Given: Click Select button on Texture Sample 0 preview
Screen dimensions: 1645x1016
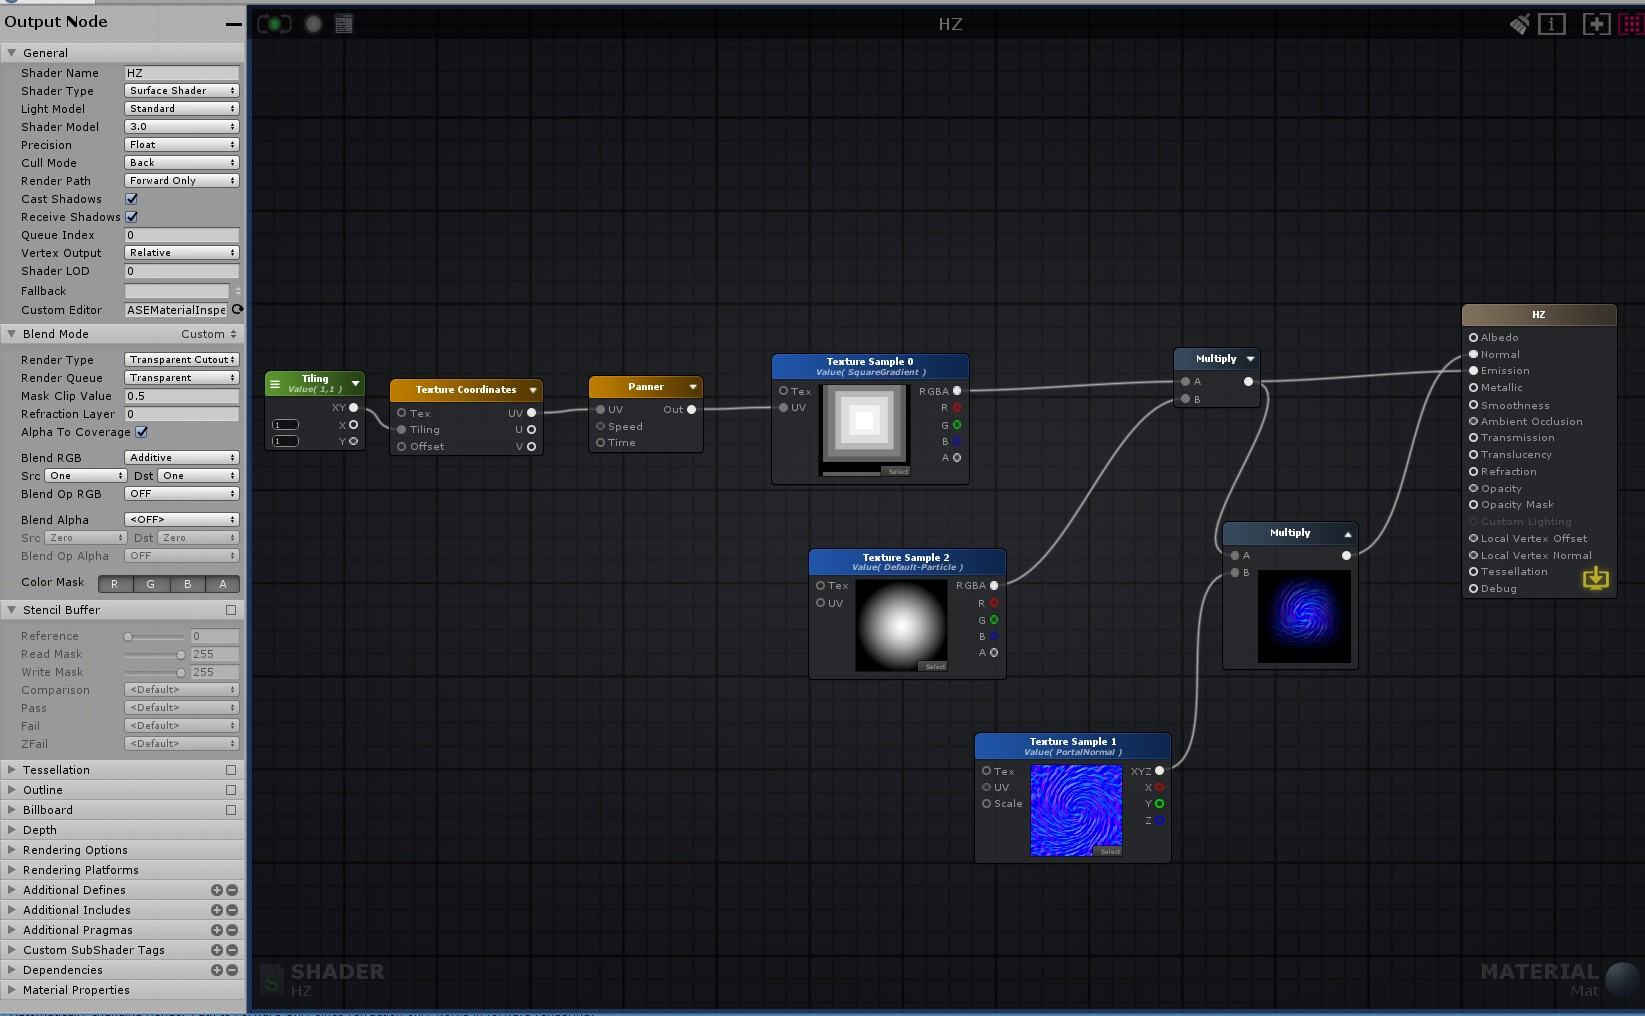Looking at the screenshot, I should (897, 471).
